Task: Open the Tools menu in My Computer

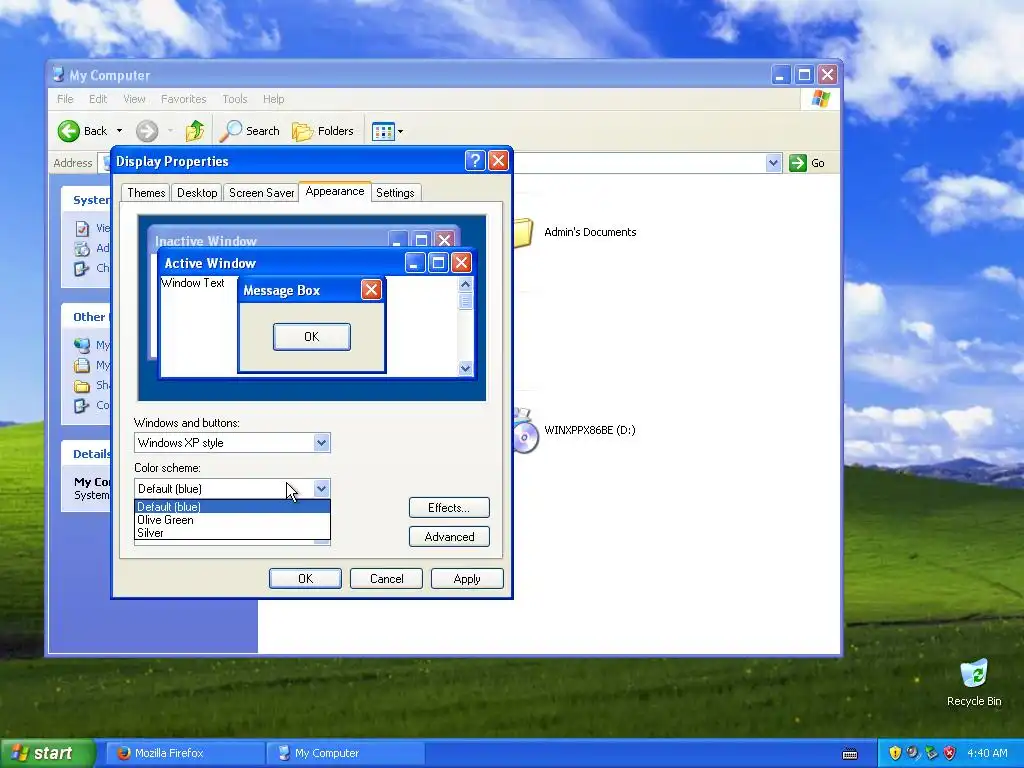Action: (234, 99)
